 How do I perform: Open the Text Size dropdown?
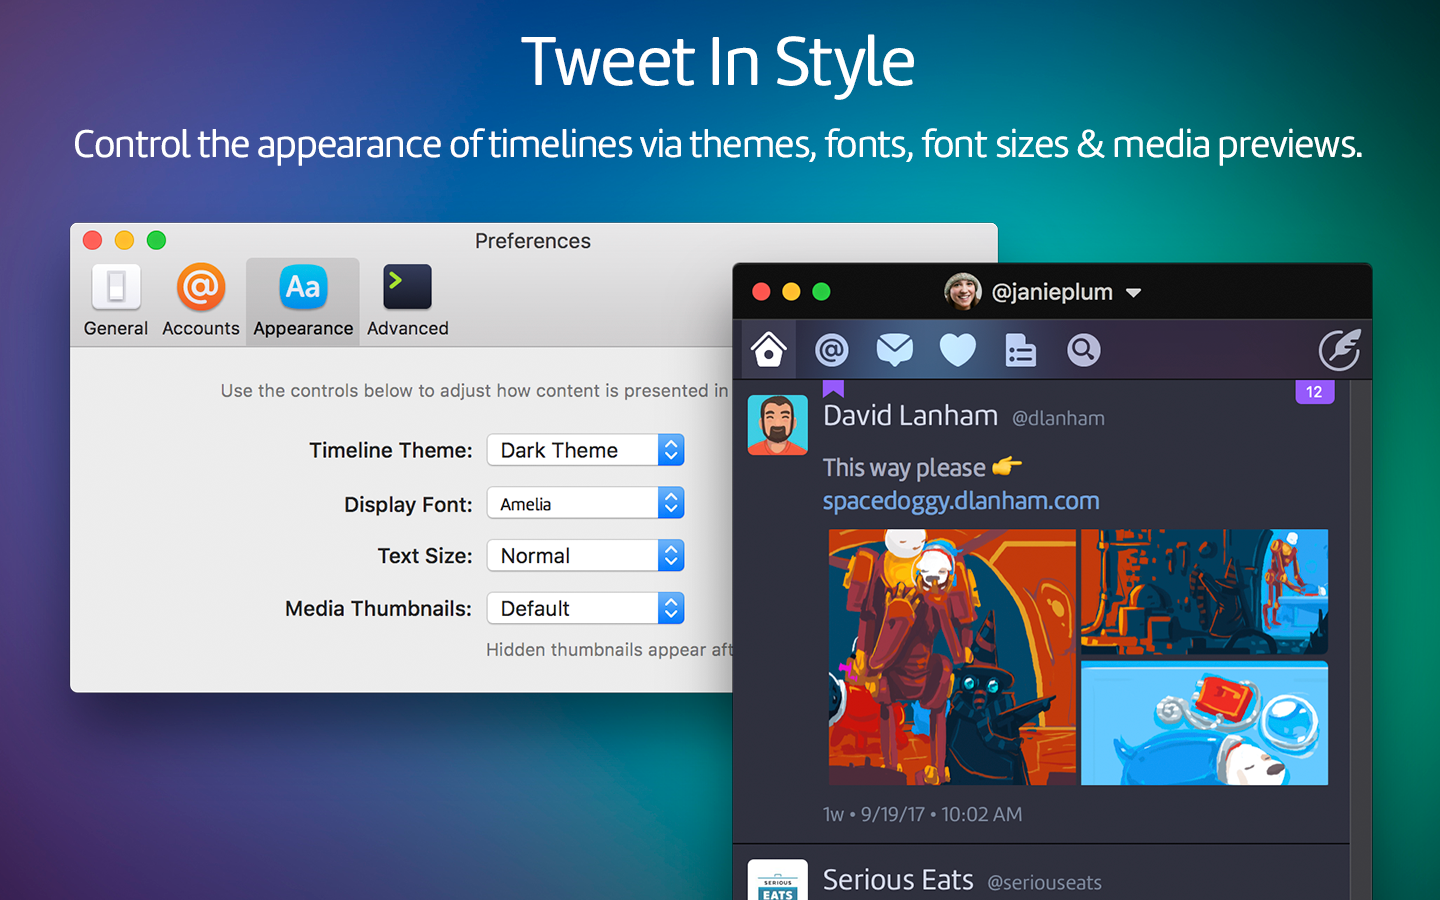pos(585,555)
